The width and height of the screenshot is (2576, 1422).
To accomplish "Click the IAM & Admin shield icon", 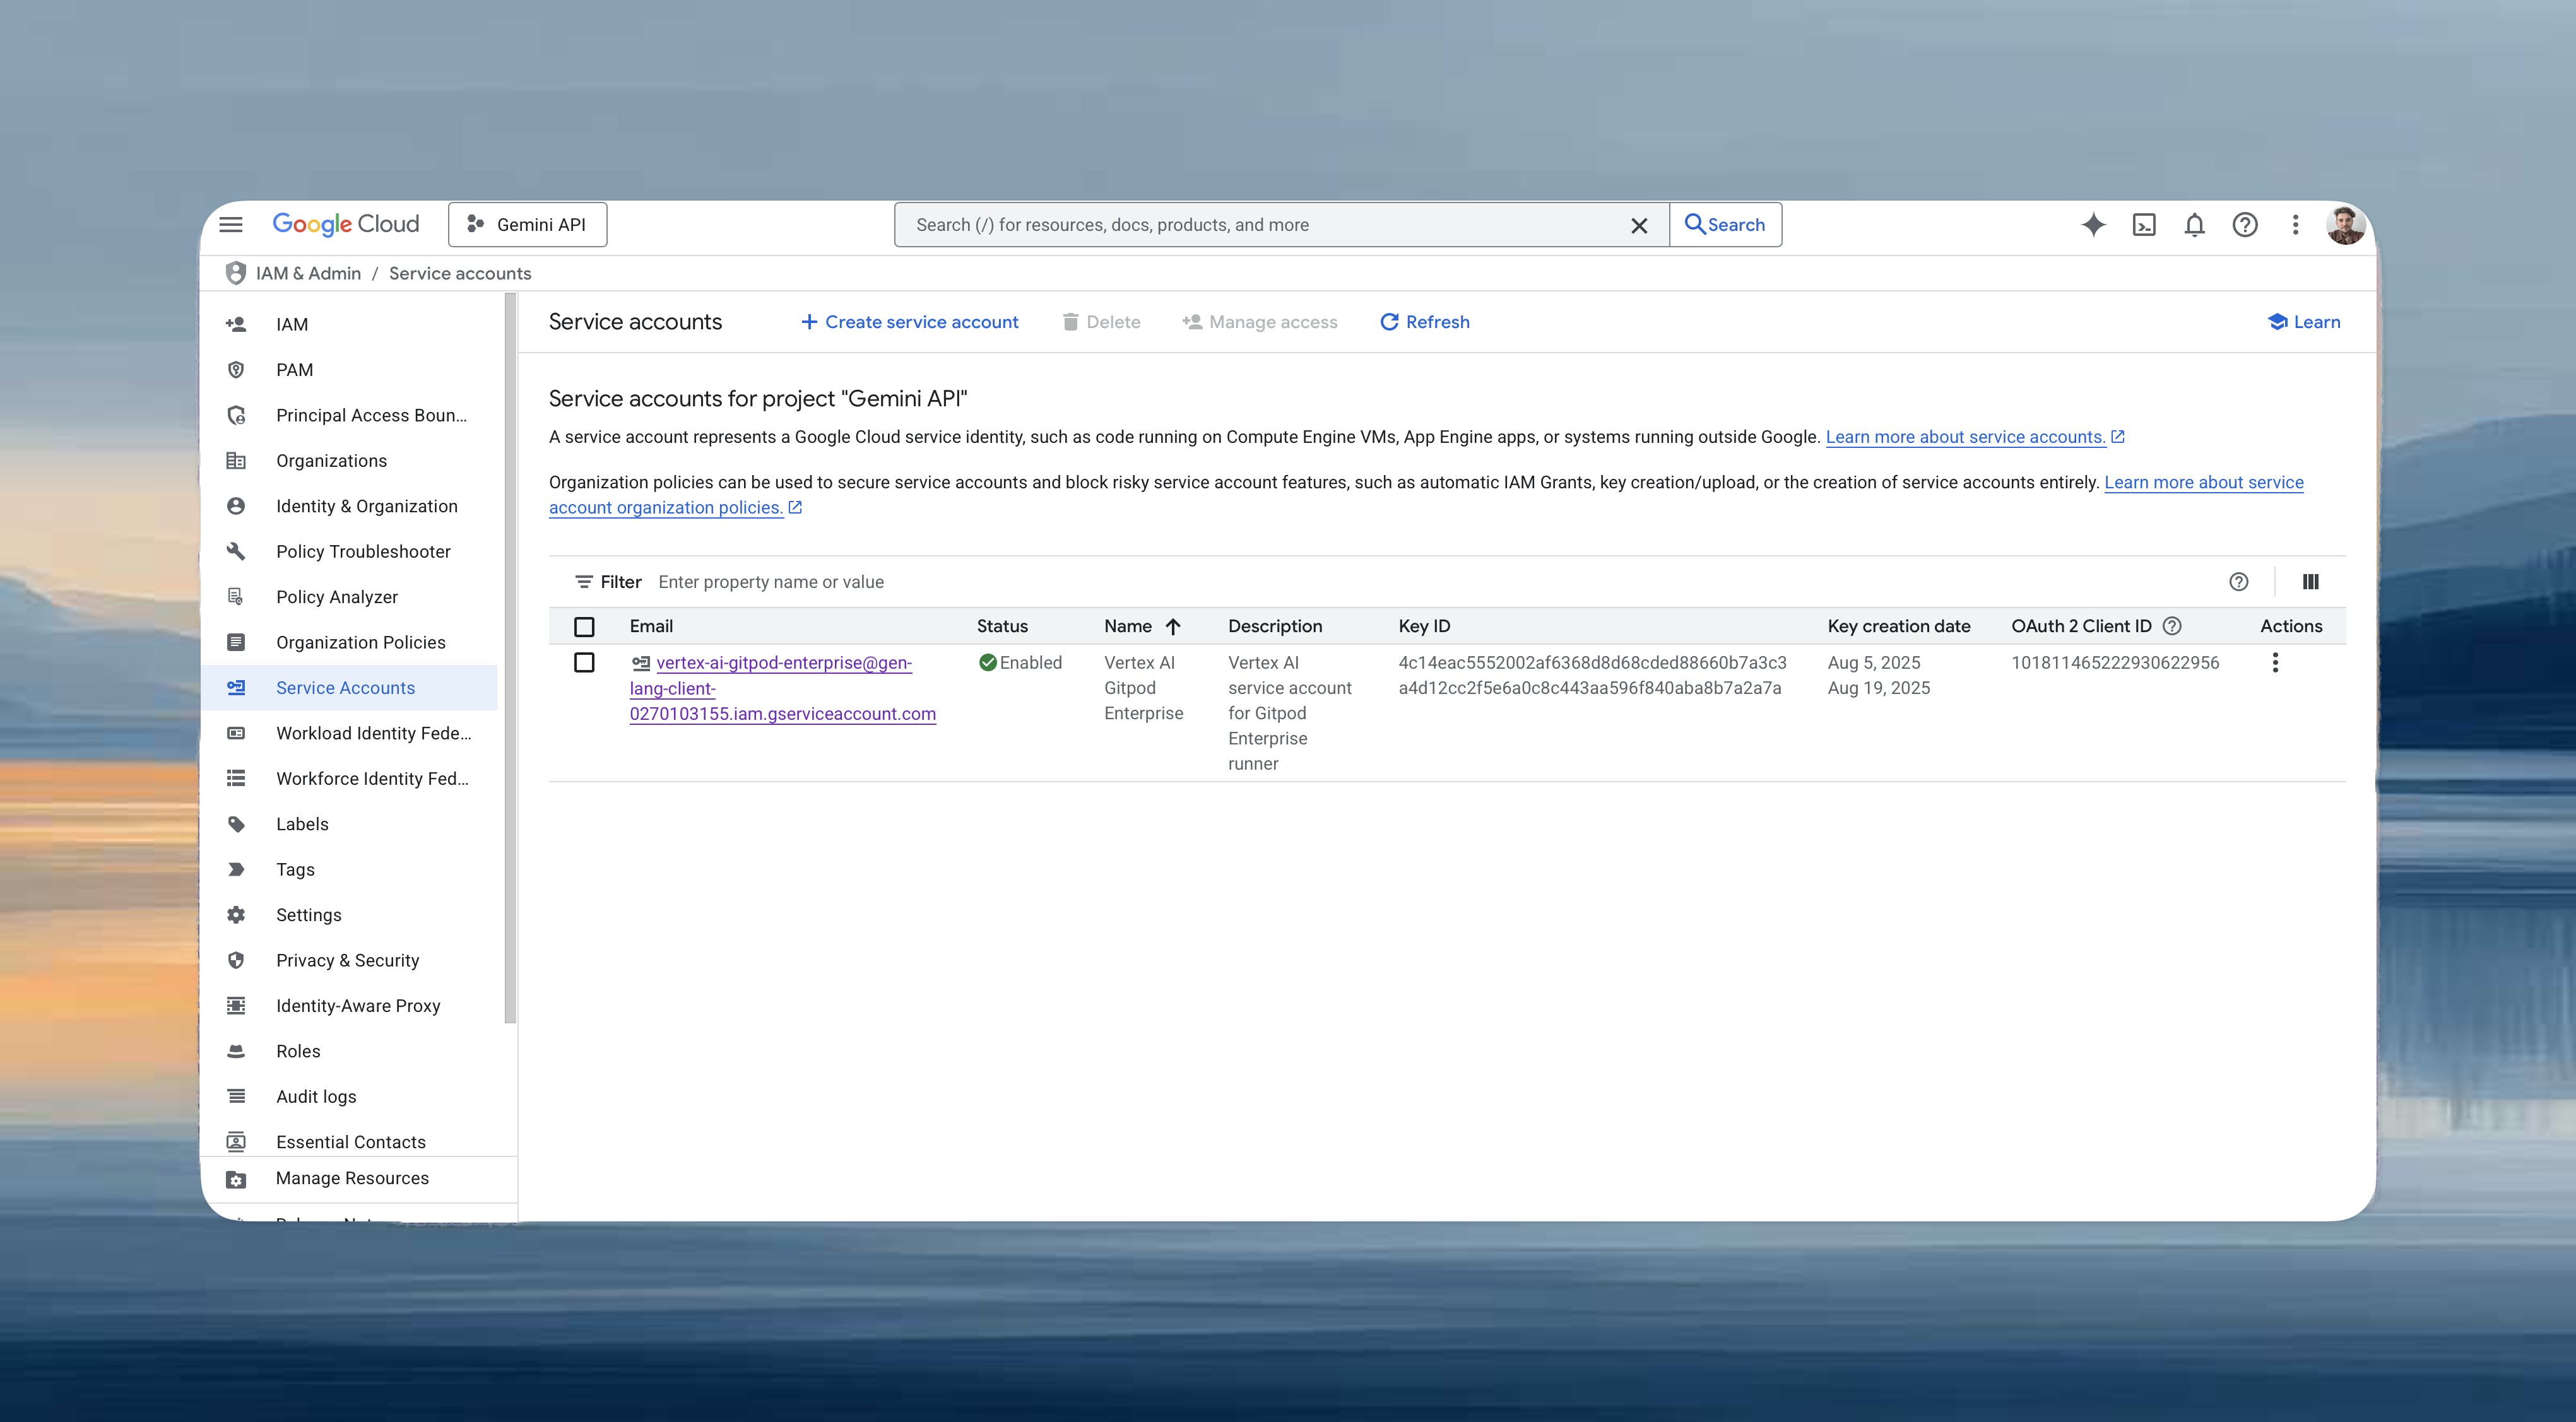I will [x=236, y=272].
